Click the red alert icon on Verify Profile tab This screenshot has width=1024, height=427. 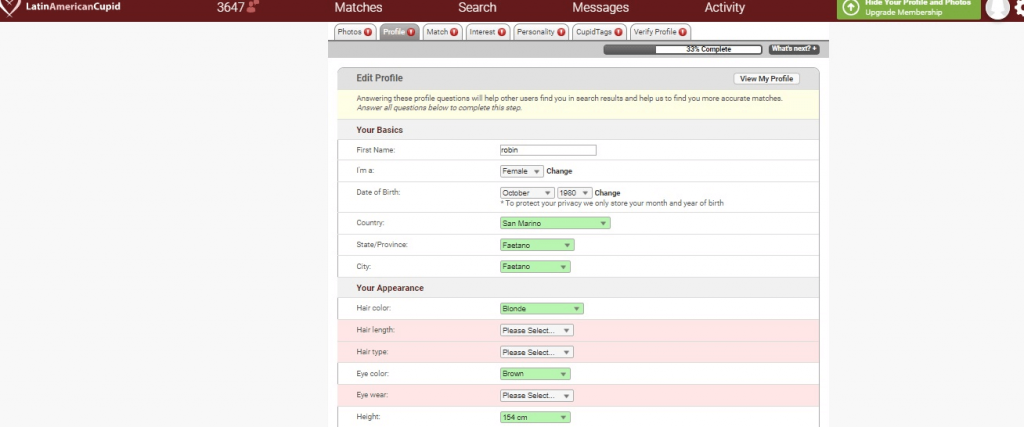coord(684,32)
